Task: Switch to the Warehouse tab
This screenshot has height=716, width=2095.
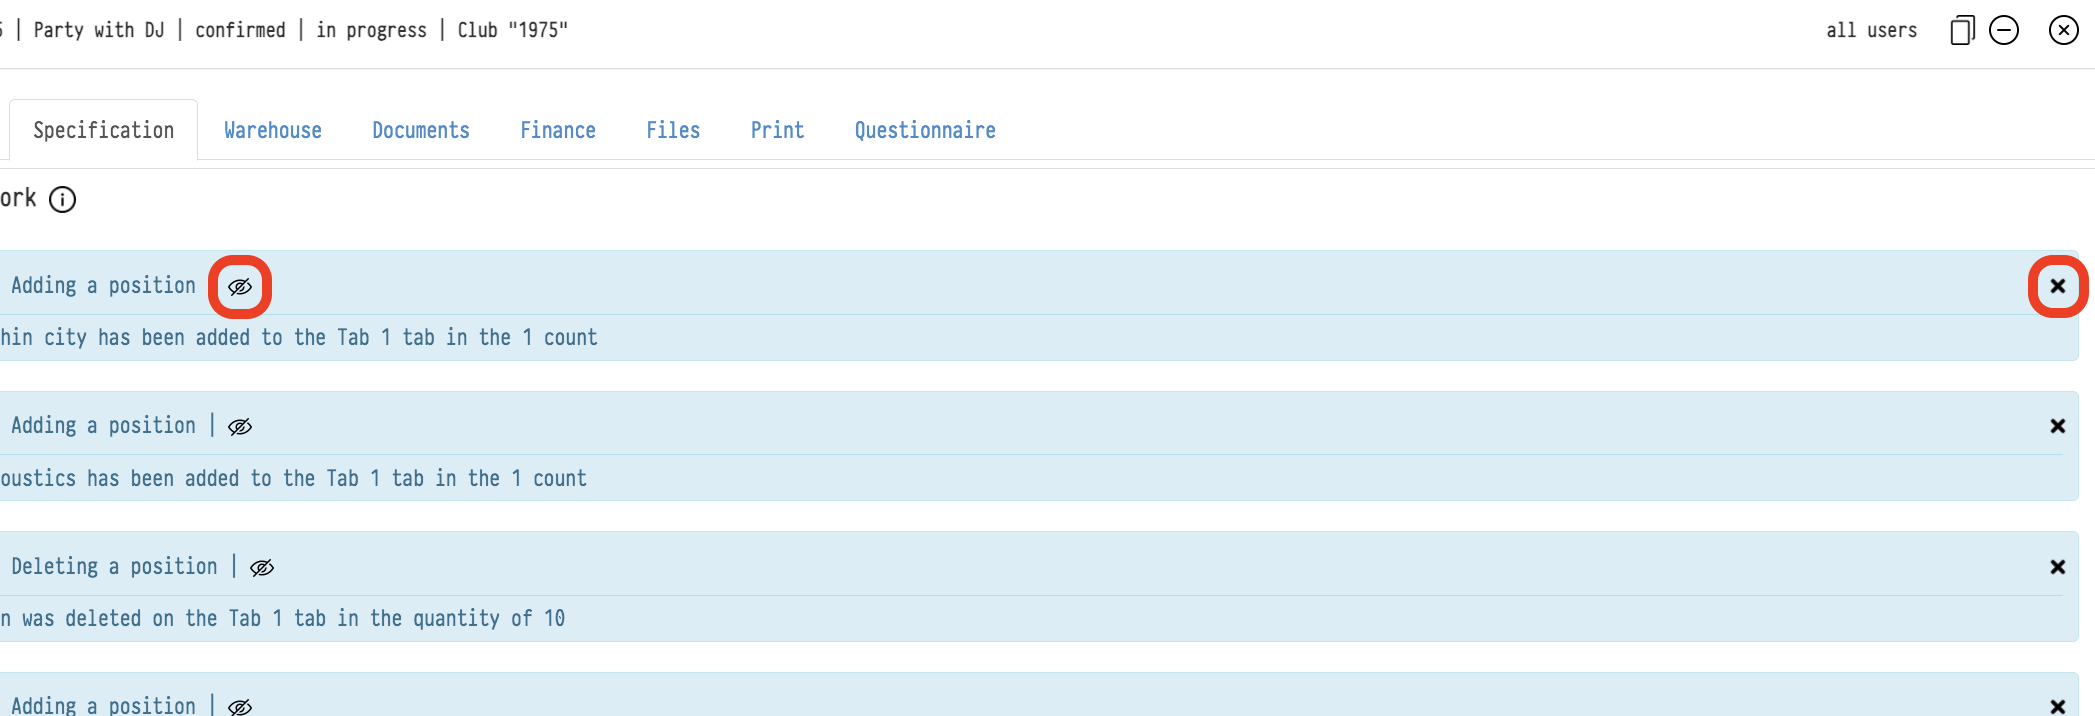Action: 273,130
